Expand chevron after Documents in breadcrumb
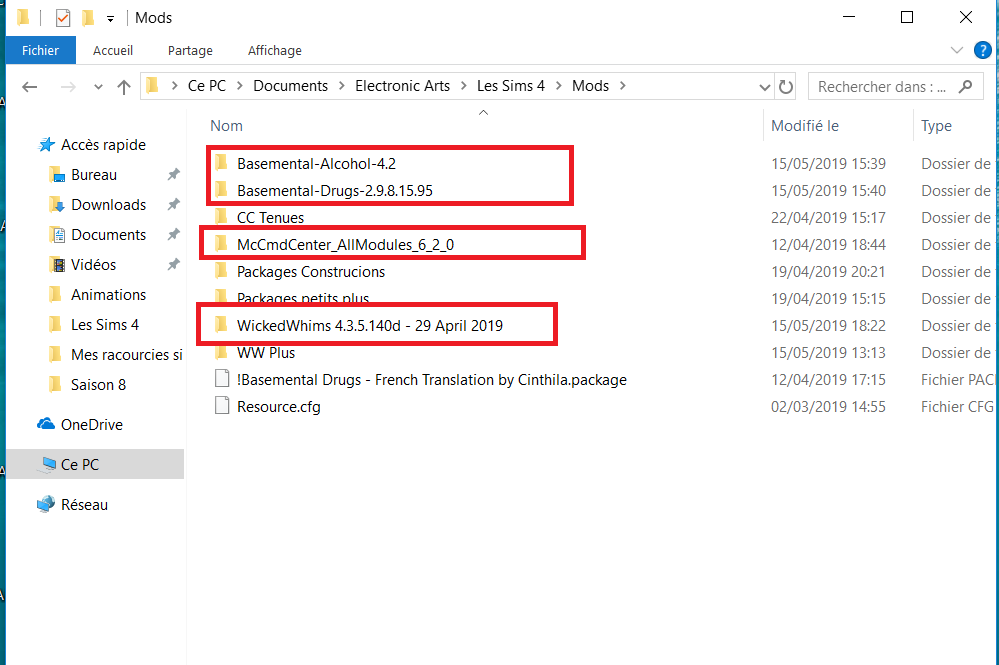999x665 pixels. click(341, 86)
